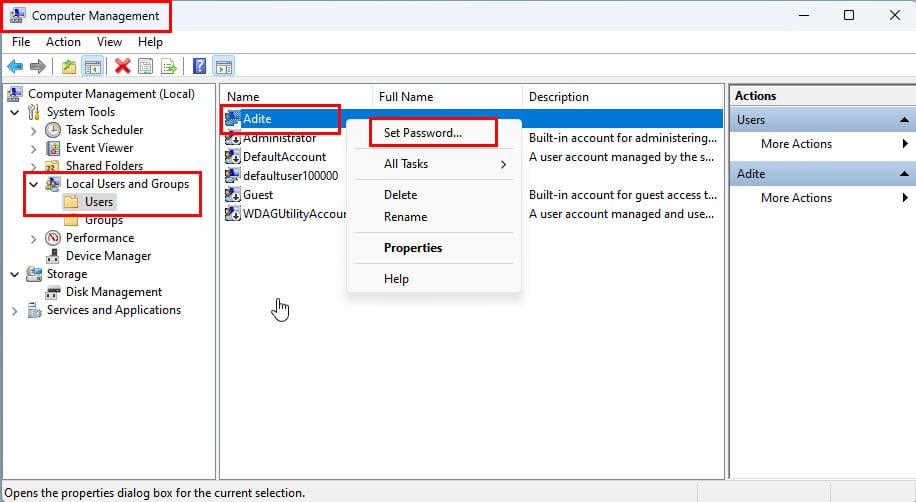Open the View menu
916x502 pixels.
(x=109, y=42)
